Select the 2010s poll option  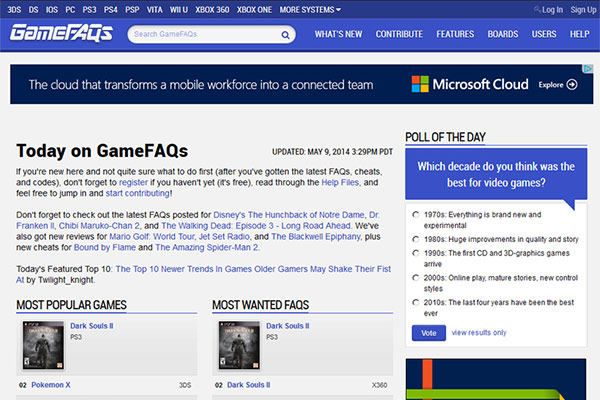click(416, 302)
